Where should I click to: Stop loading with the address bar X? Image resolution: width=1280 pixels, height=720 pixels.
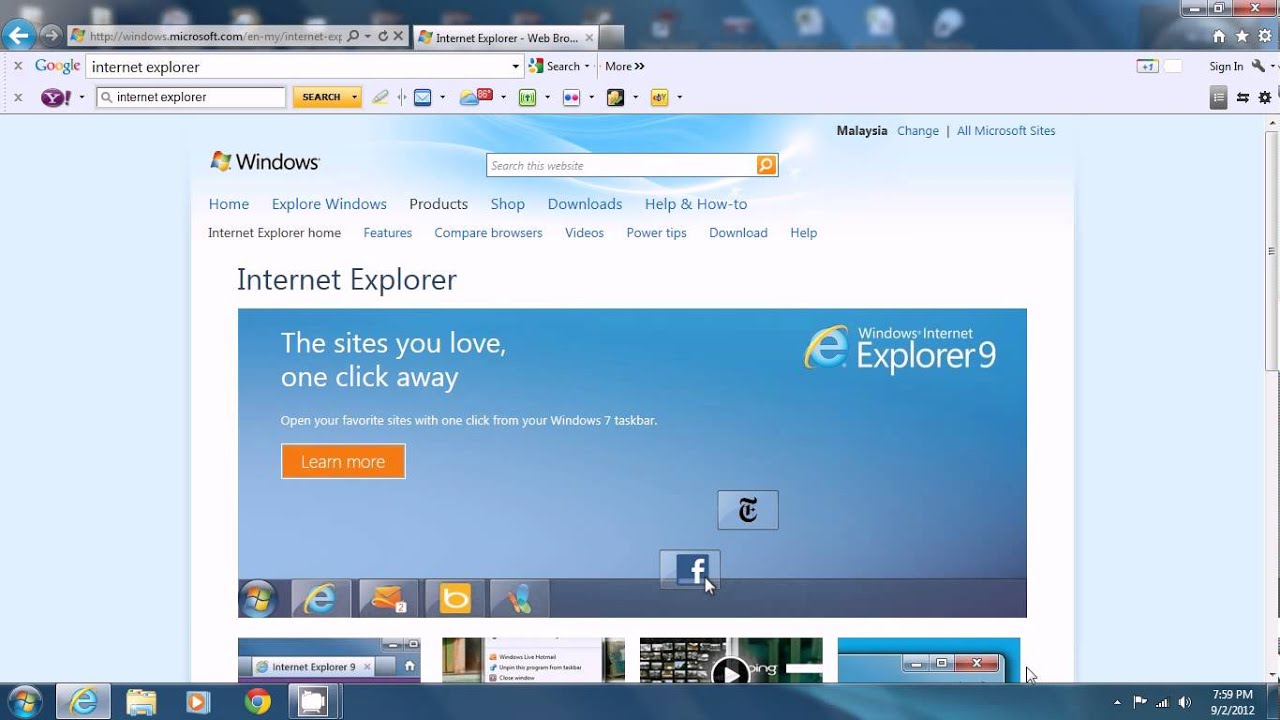tap(398, 36)
